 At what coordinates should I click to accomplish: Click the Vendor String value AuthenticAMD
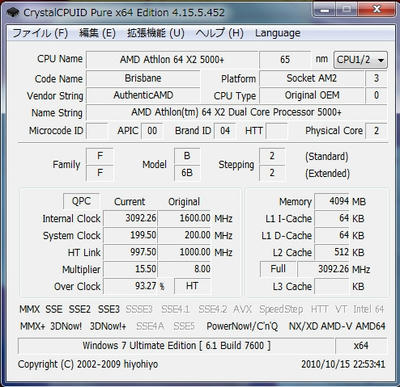click(143, 95)
